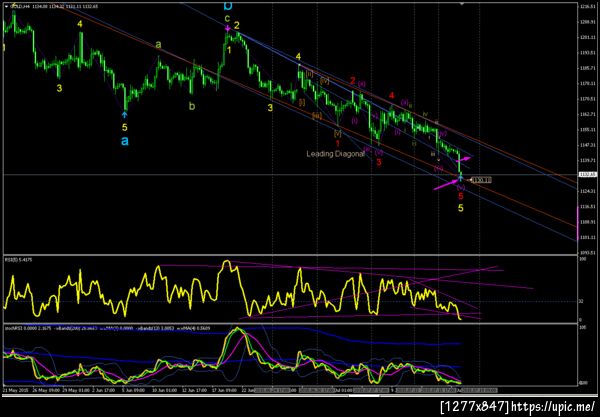Click the blue up arrow on the latest candle low
The image size is (600, 417).
pos(461,178)
